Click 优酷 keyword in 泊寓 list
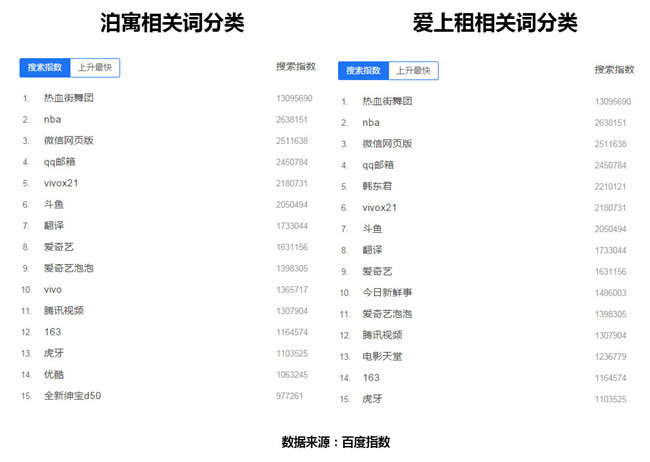Screen dimensions: 650x462 coord(54,374)
